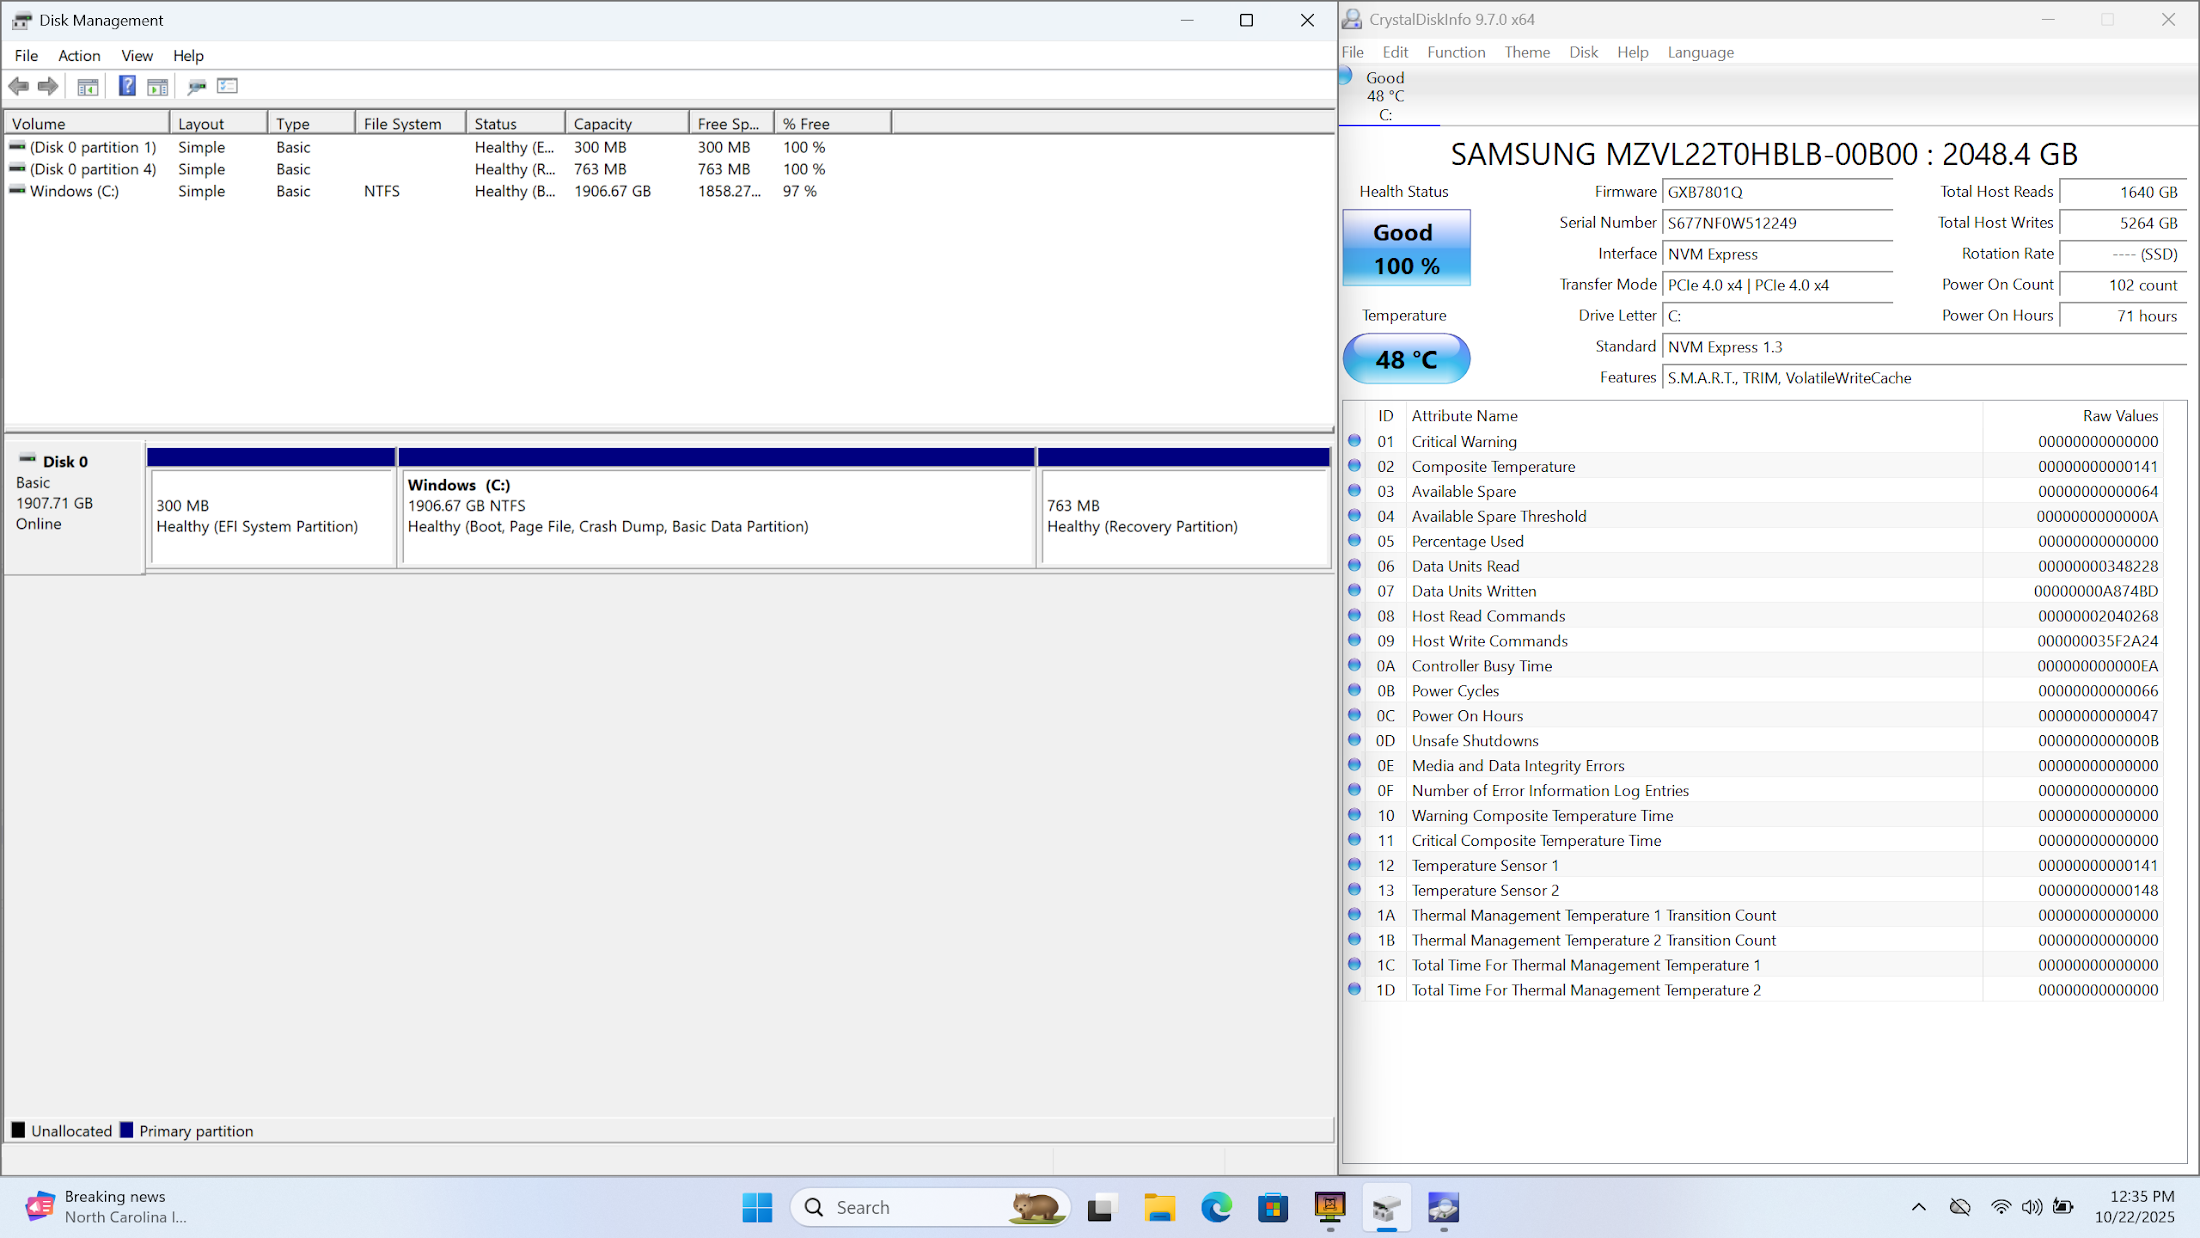Click the Windows Start button
2200x1238 pixels.
(x=757, y=1208)
